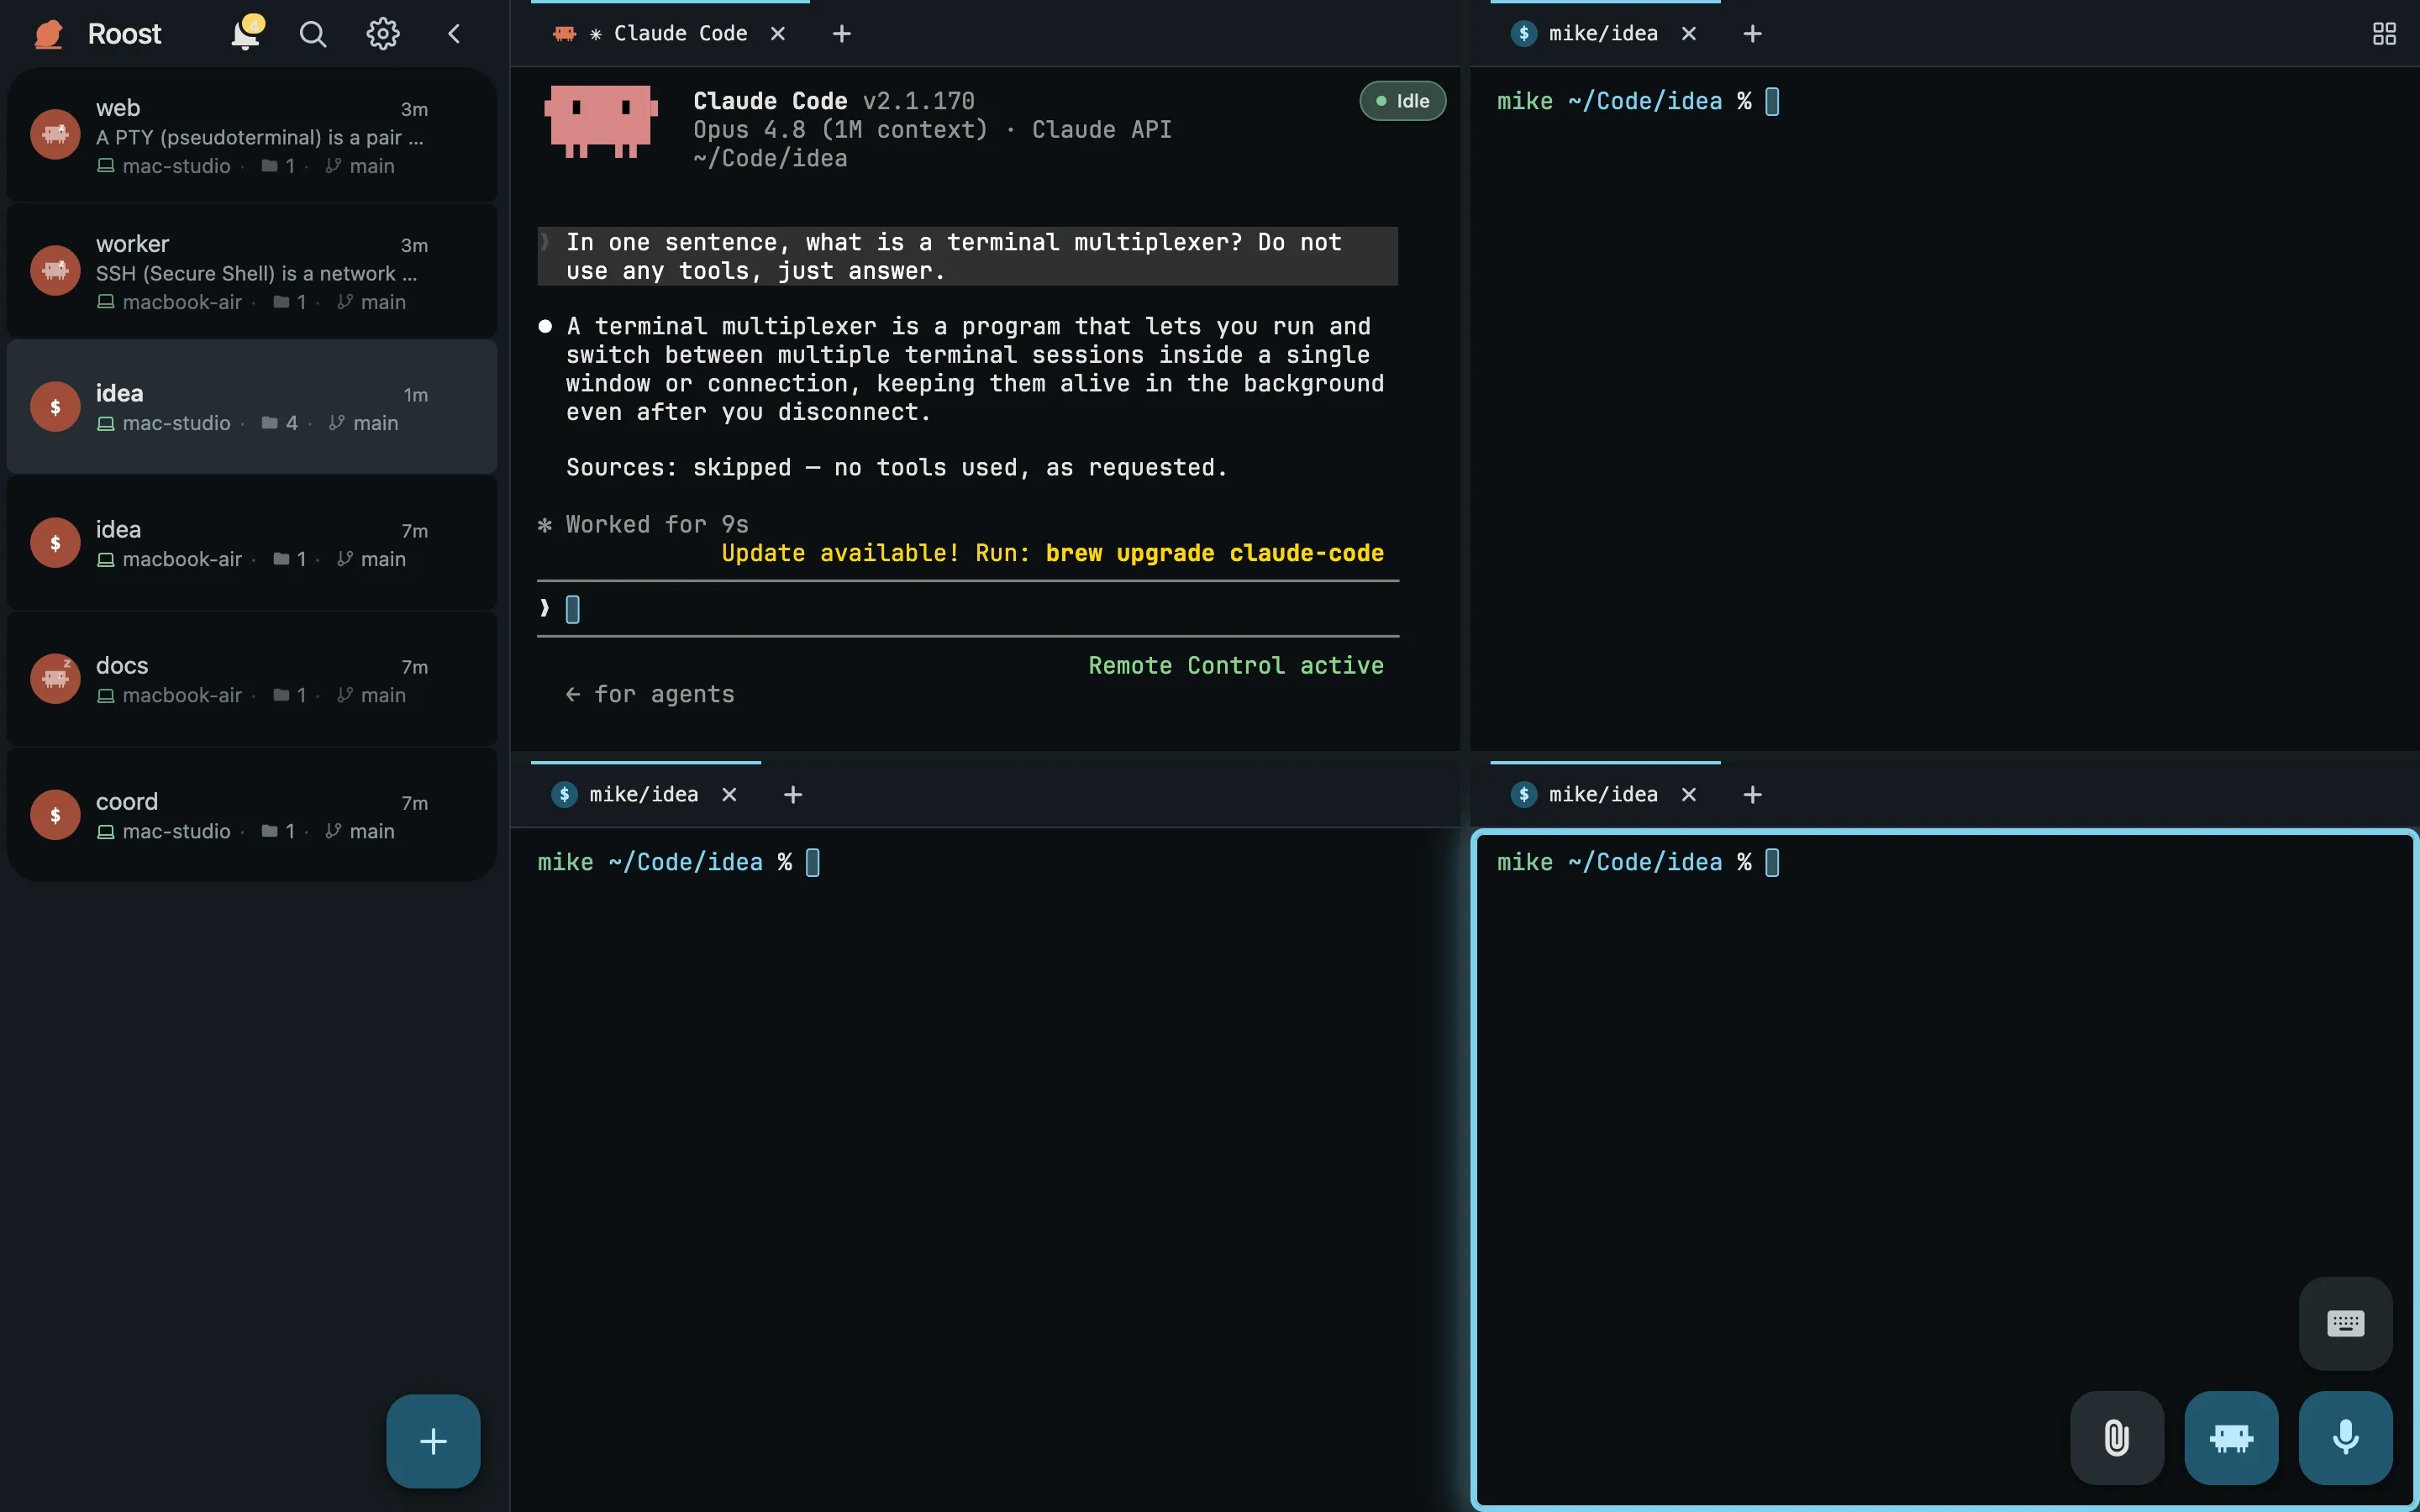
Task: Click the dollar icon in bottom-left tab
Action: click(x=564, y=794)
